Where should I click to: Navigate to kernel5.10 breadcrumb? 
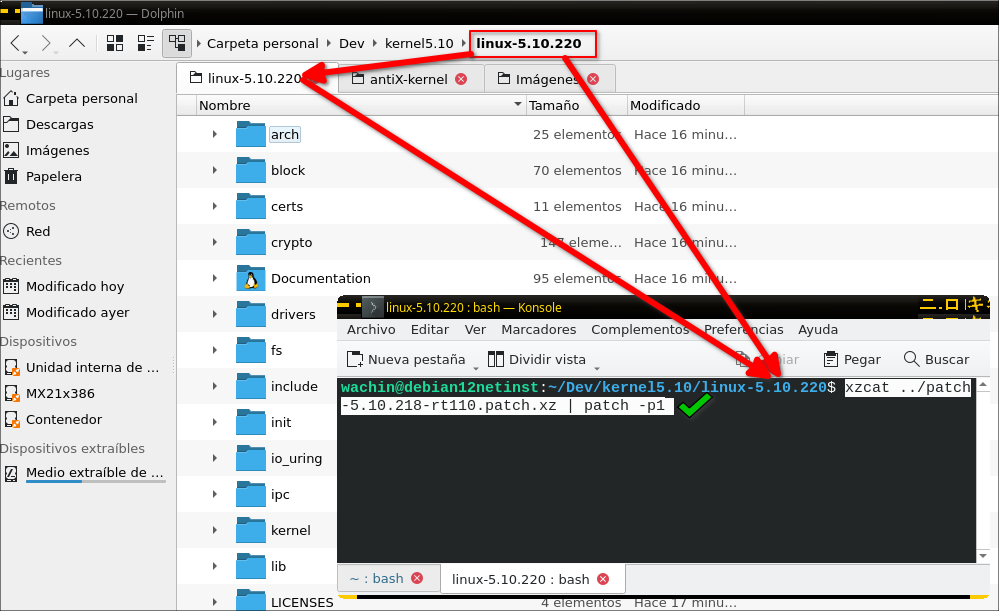pyautogui.click(x=419, y=43)
